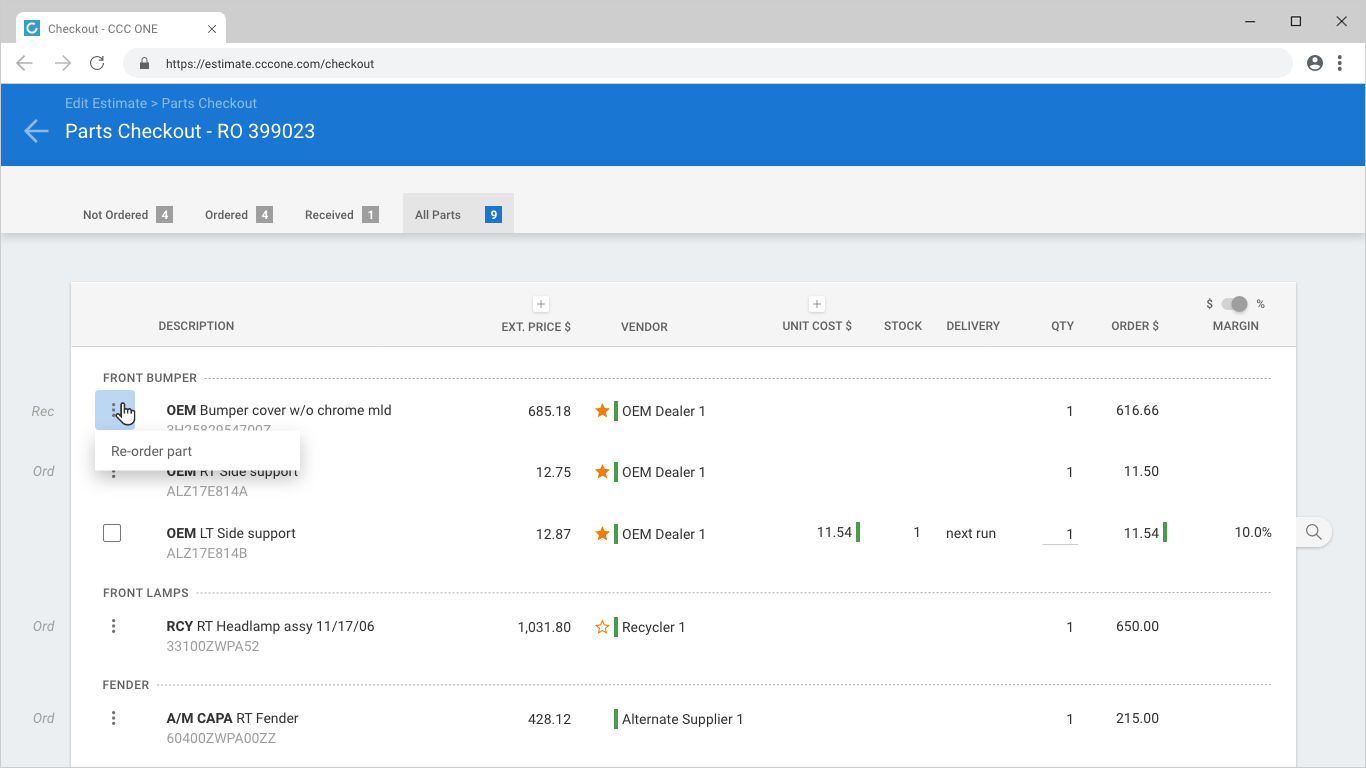Open the three-dot menu for Bumper cover row
1366x768 pixels.
tap(115, 410)
